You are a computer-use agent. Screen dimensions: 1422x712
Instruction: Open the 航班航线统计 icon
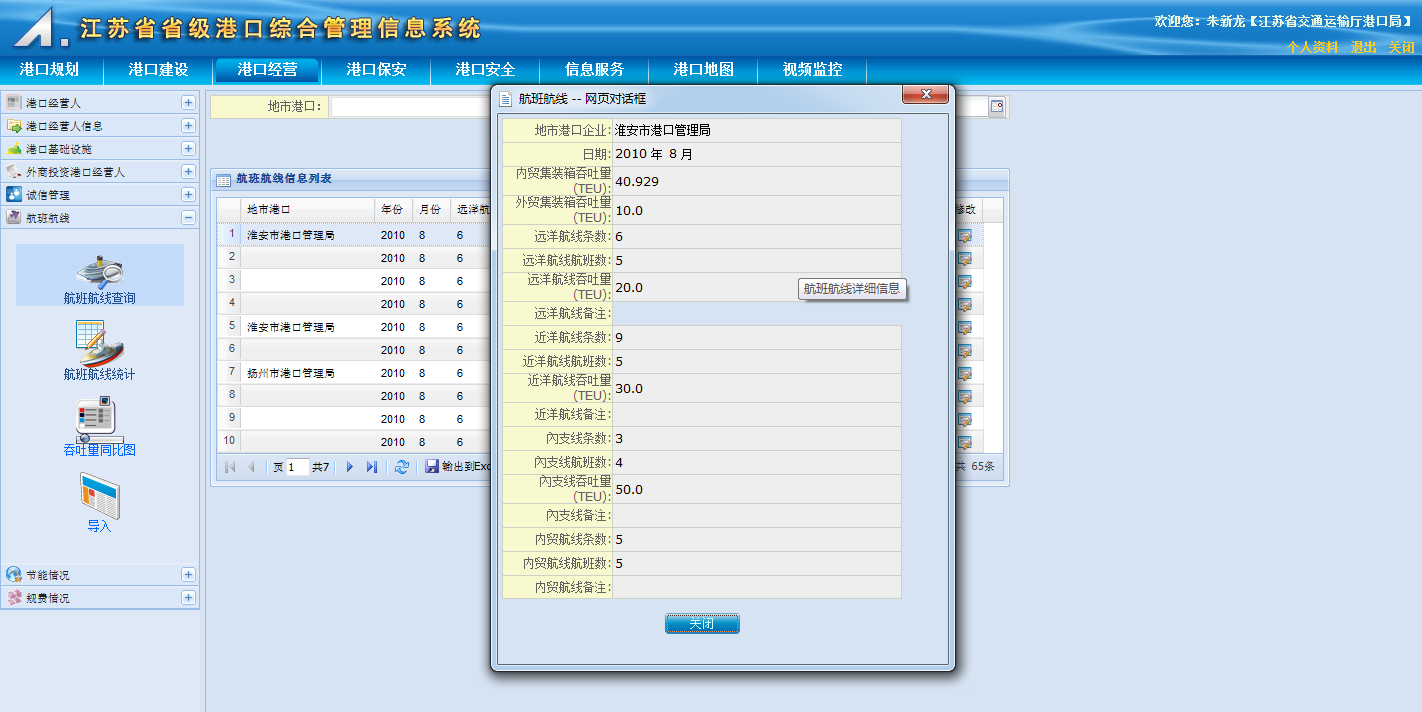99,345
